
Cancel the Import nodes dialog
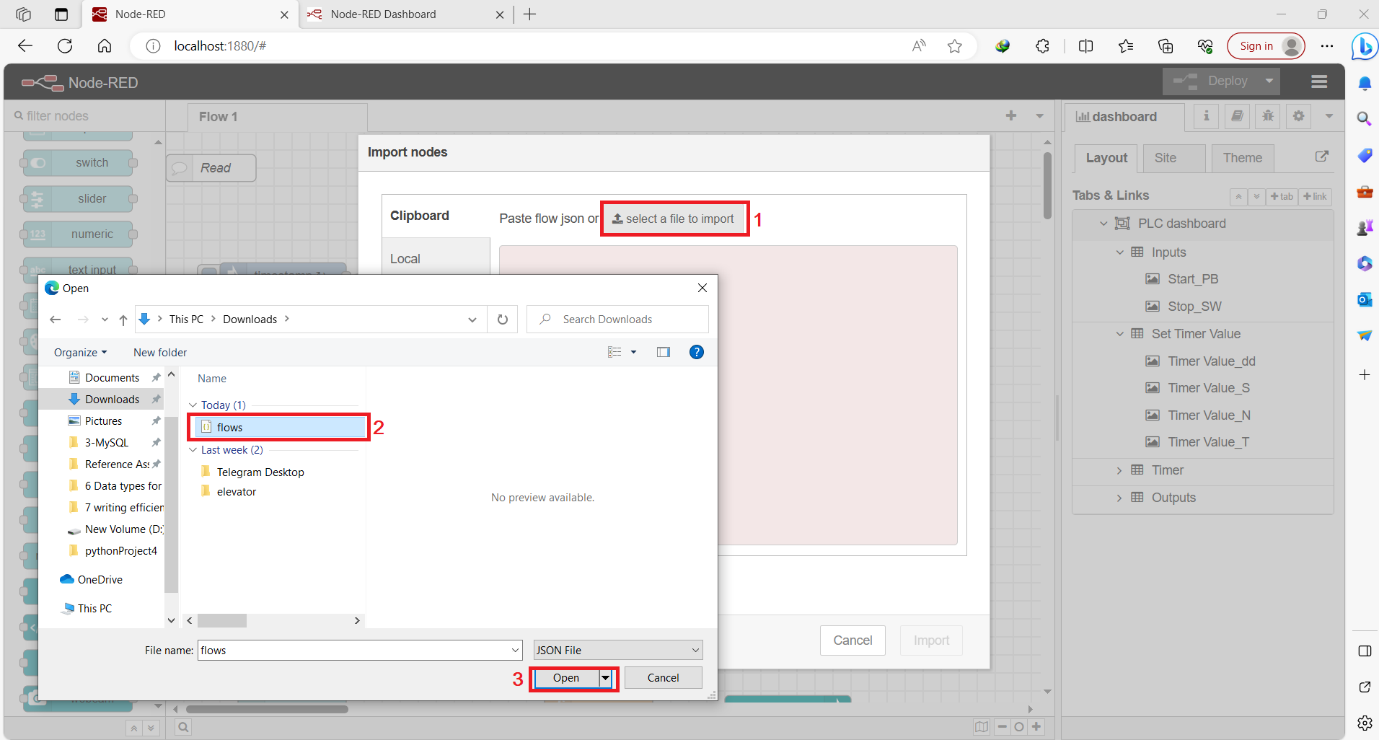click(x=853, y=641)
